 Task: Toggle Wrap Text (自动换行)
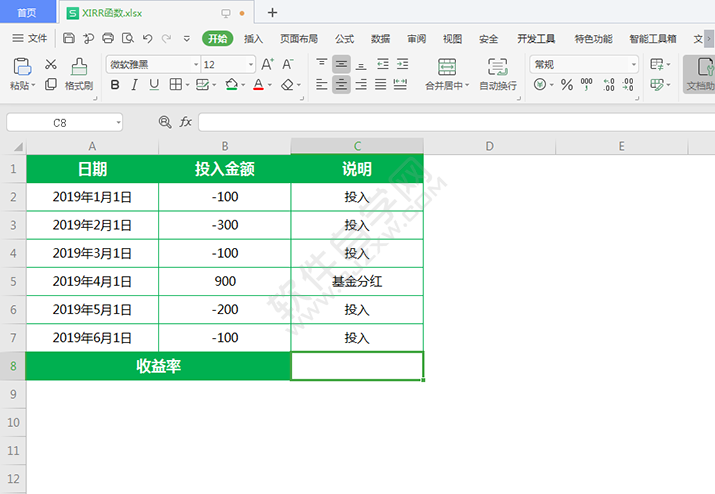coord(498,73)
